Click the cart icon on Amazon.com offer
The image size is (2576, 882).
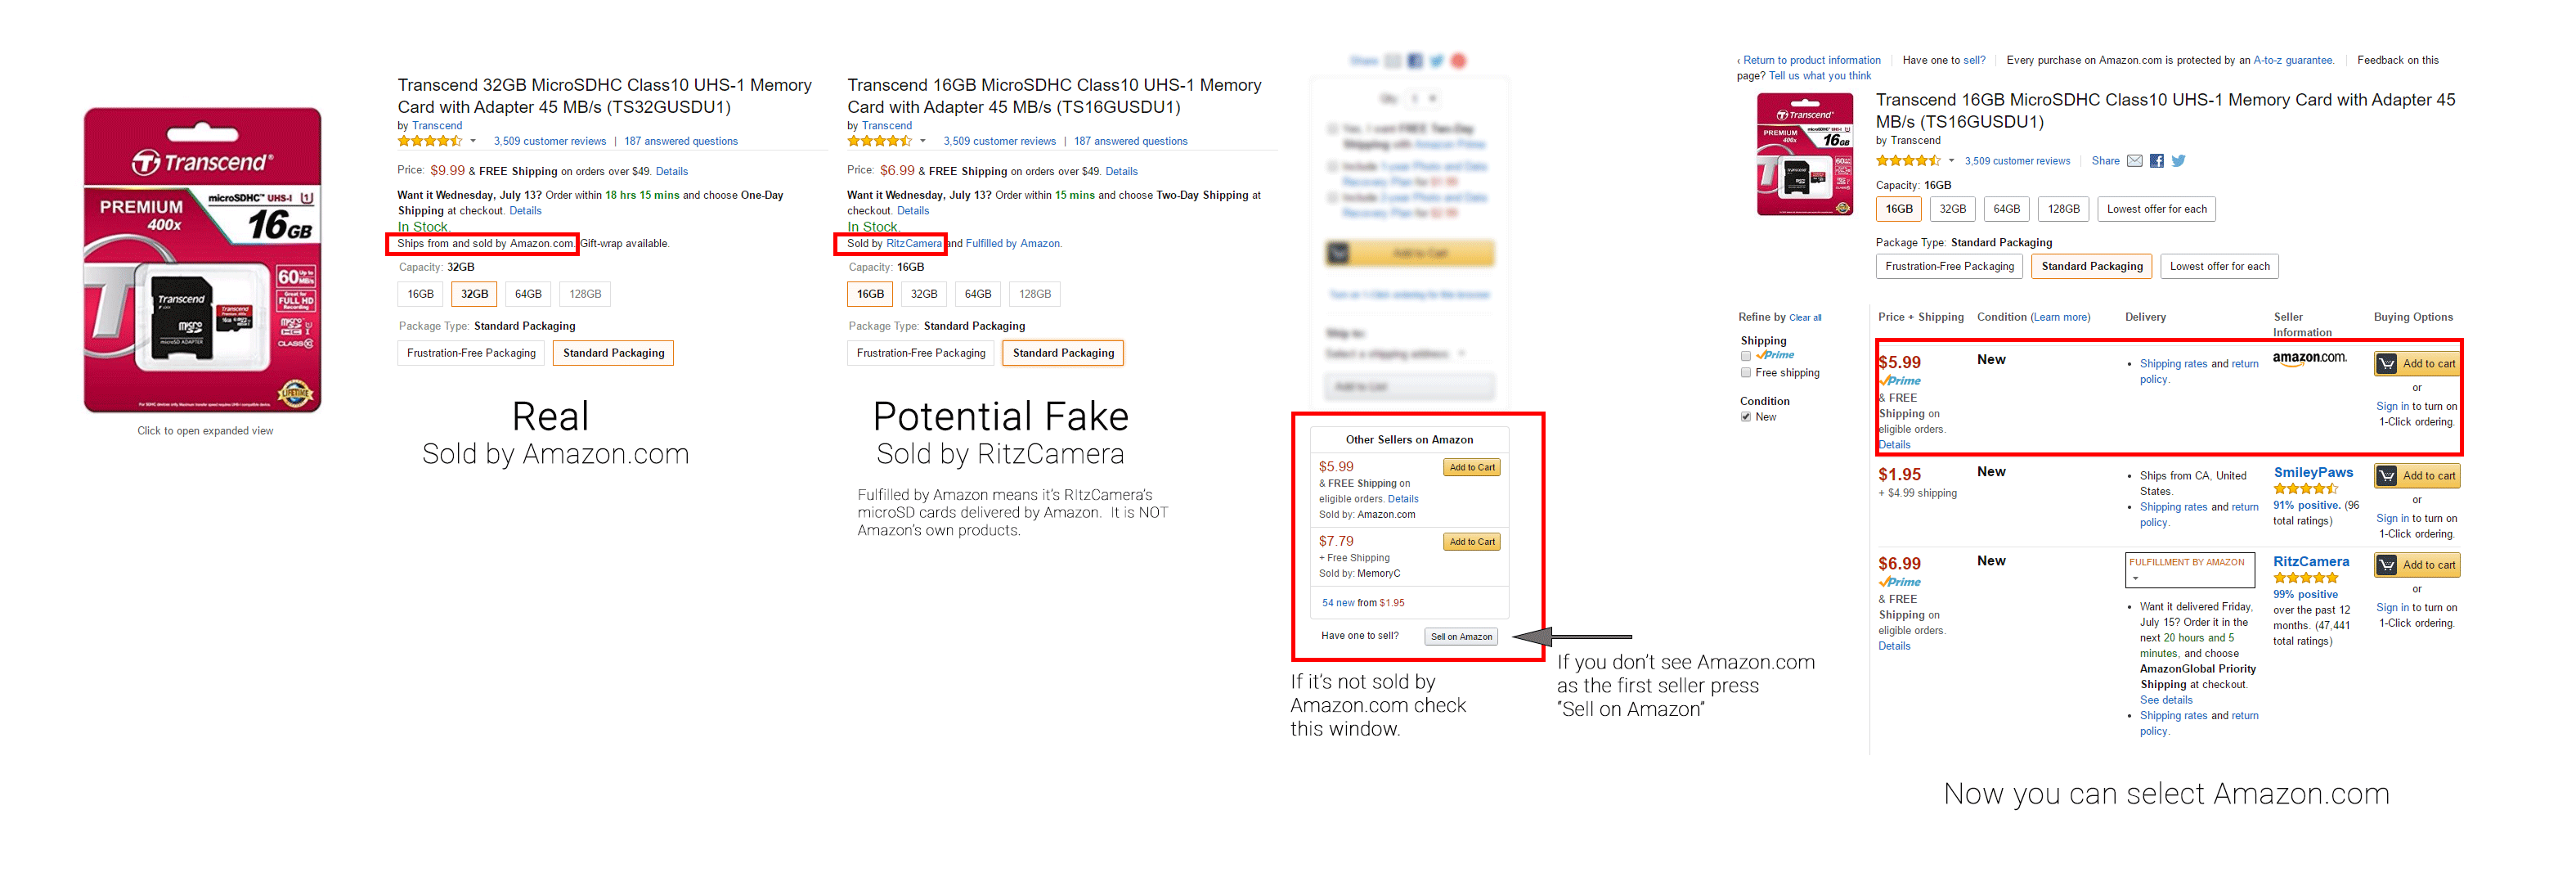click(2387, 364)
